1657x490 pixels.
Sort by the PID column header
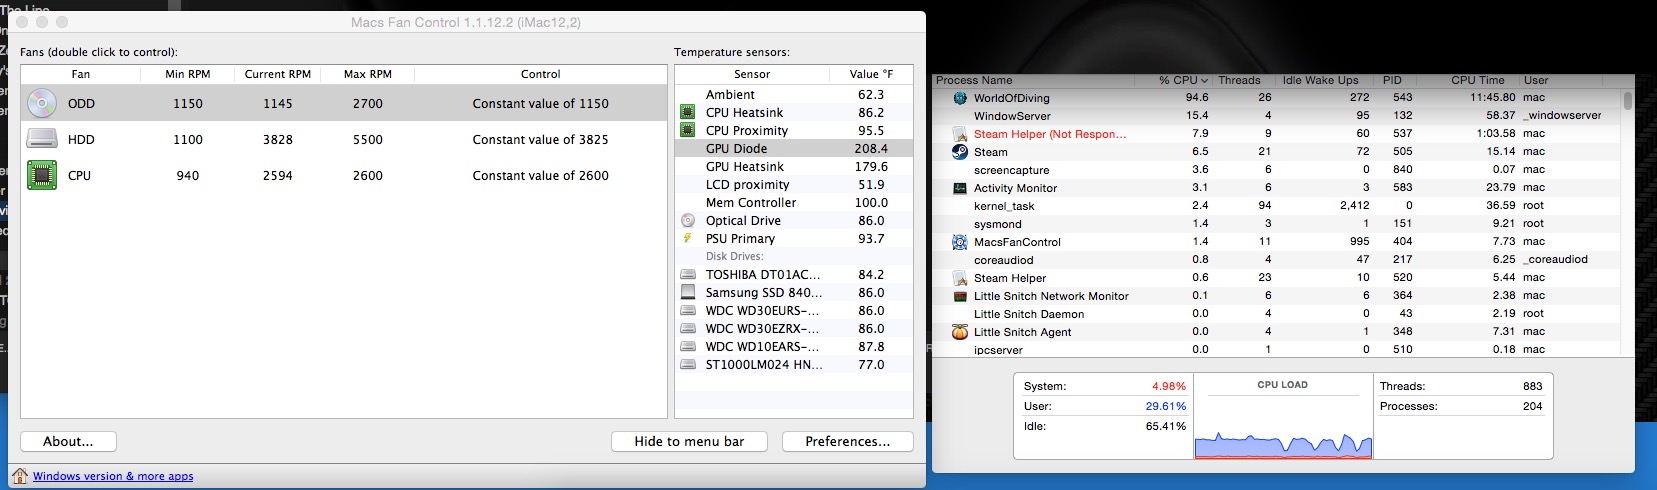(1392, 80)
